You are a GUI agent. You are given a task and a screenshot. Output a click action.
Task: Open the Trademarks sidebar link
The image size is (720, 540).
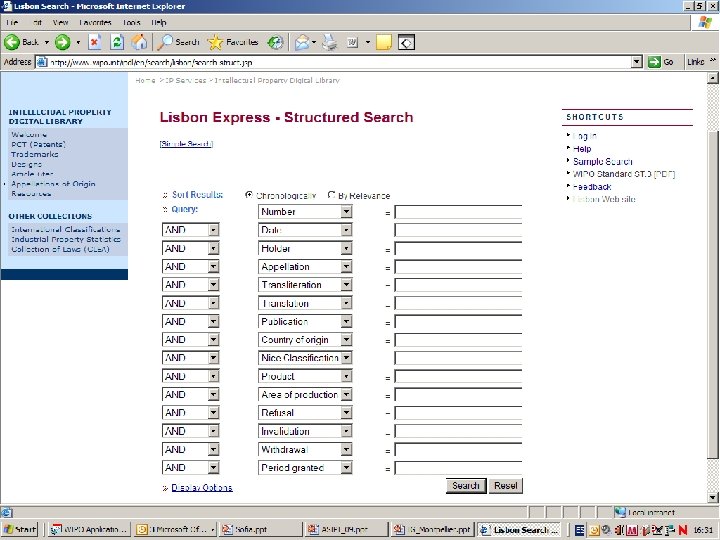coord(35,154)
